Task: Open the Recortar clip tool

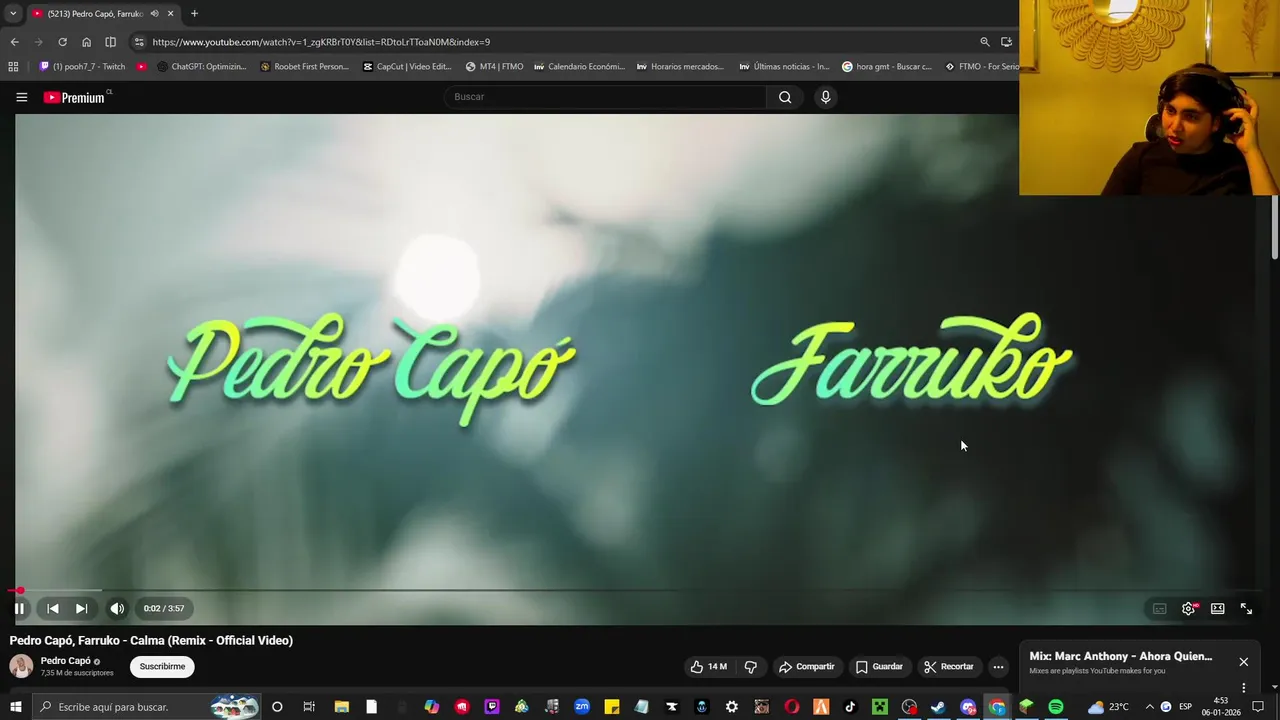Action: click(x=948, y=667)
